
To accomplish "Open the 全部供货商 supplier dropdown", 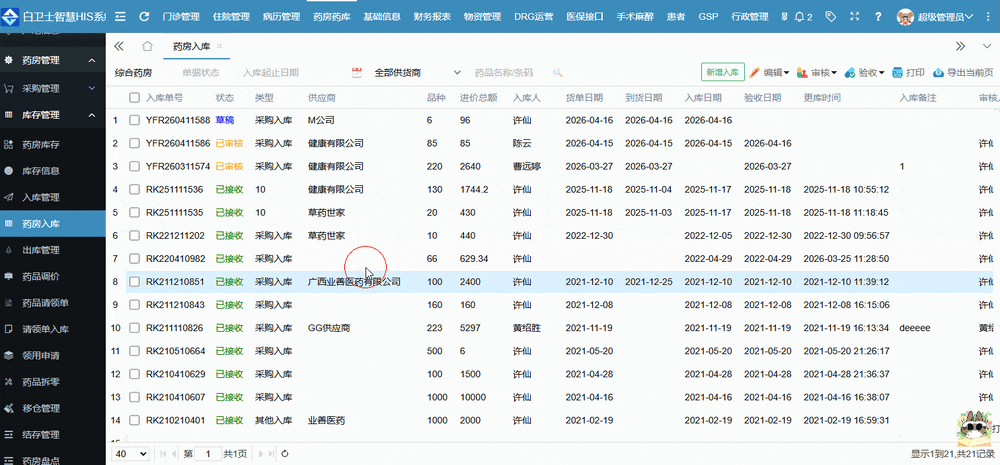I will pyautogui.click(x=417, y=73).
